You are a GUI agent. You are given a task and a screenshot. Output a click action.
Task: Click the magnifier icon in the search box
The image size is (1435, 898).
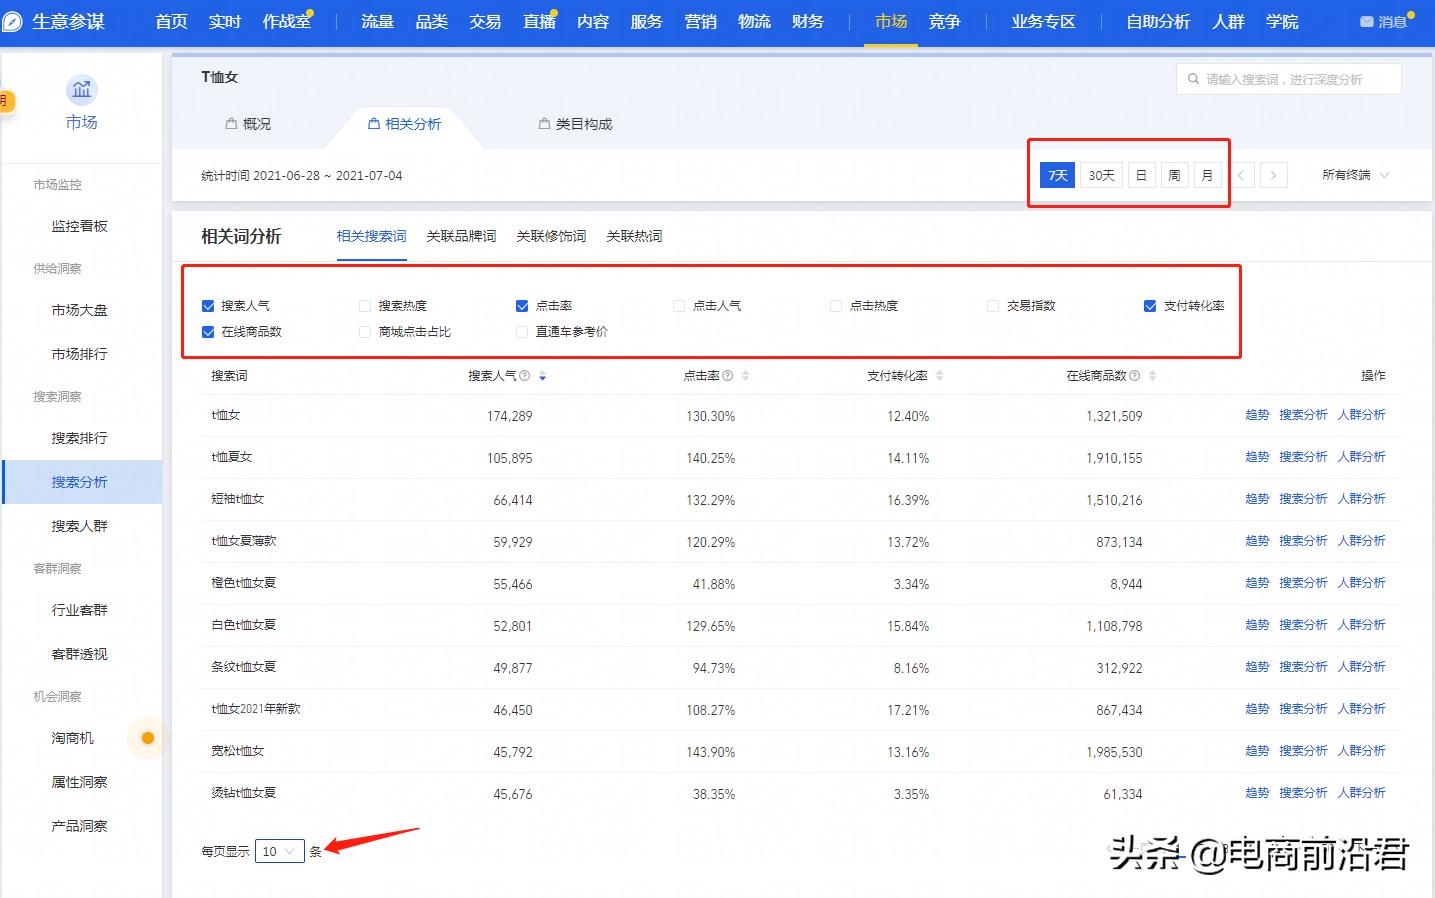[x=1193, y=78]
